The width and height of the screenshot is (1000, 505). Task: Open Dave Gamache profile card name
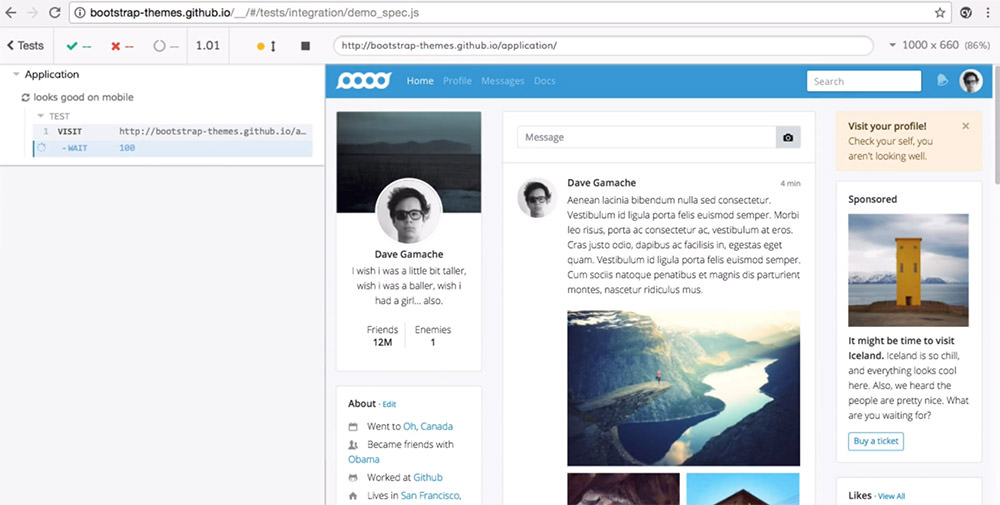coord(409,254)
